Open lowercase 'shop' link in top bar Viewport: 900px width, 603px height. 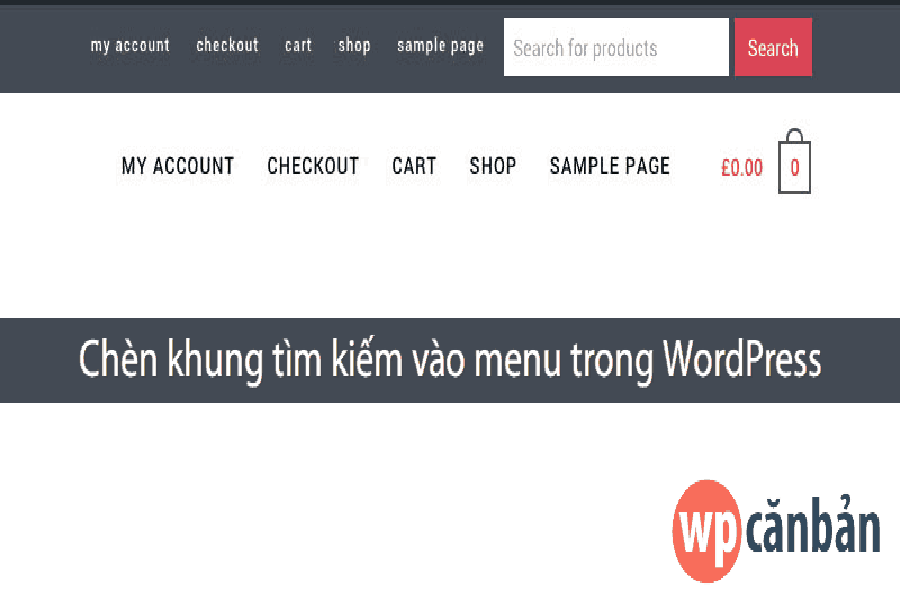click(354, 45)
